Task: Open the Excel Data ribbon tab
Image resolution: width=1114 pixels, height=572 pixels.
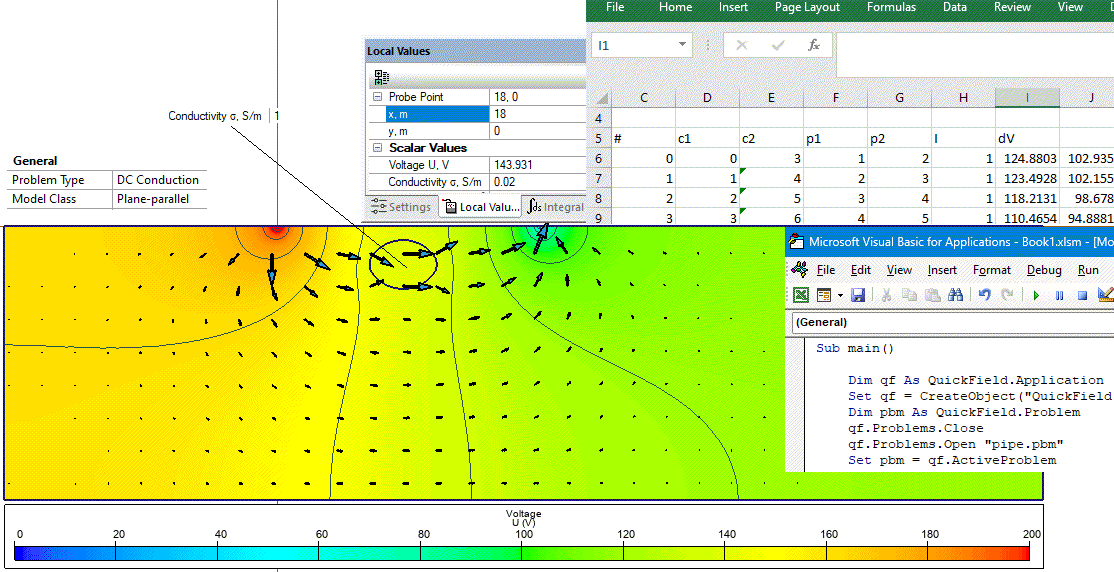Action: [x=954, y=7]
